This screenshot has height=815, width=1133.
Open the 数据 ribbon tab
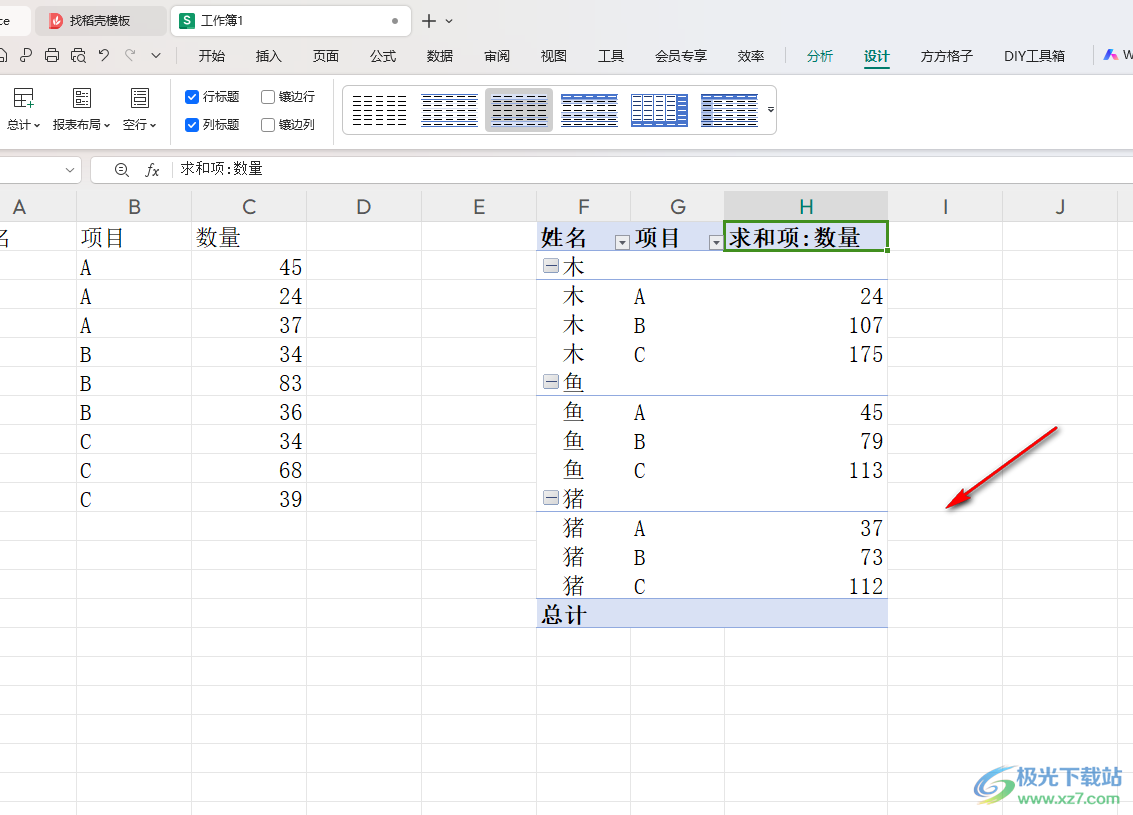point(440,56)
